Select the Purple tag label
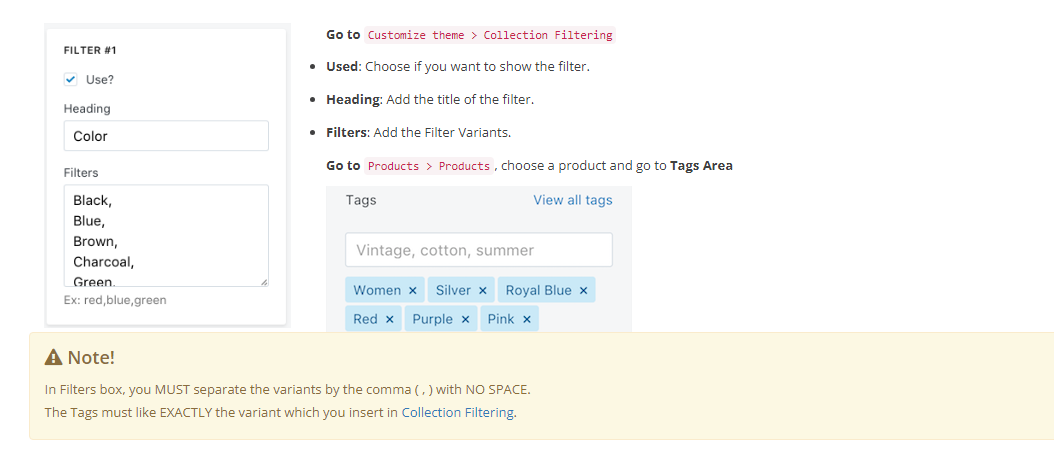This screenshot has width=1054, height=466. (432, 319)
